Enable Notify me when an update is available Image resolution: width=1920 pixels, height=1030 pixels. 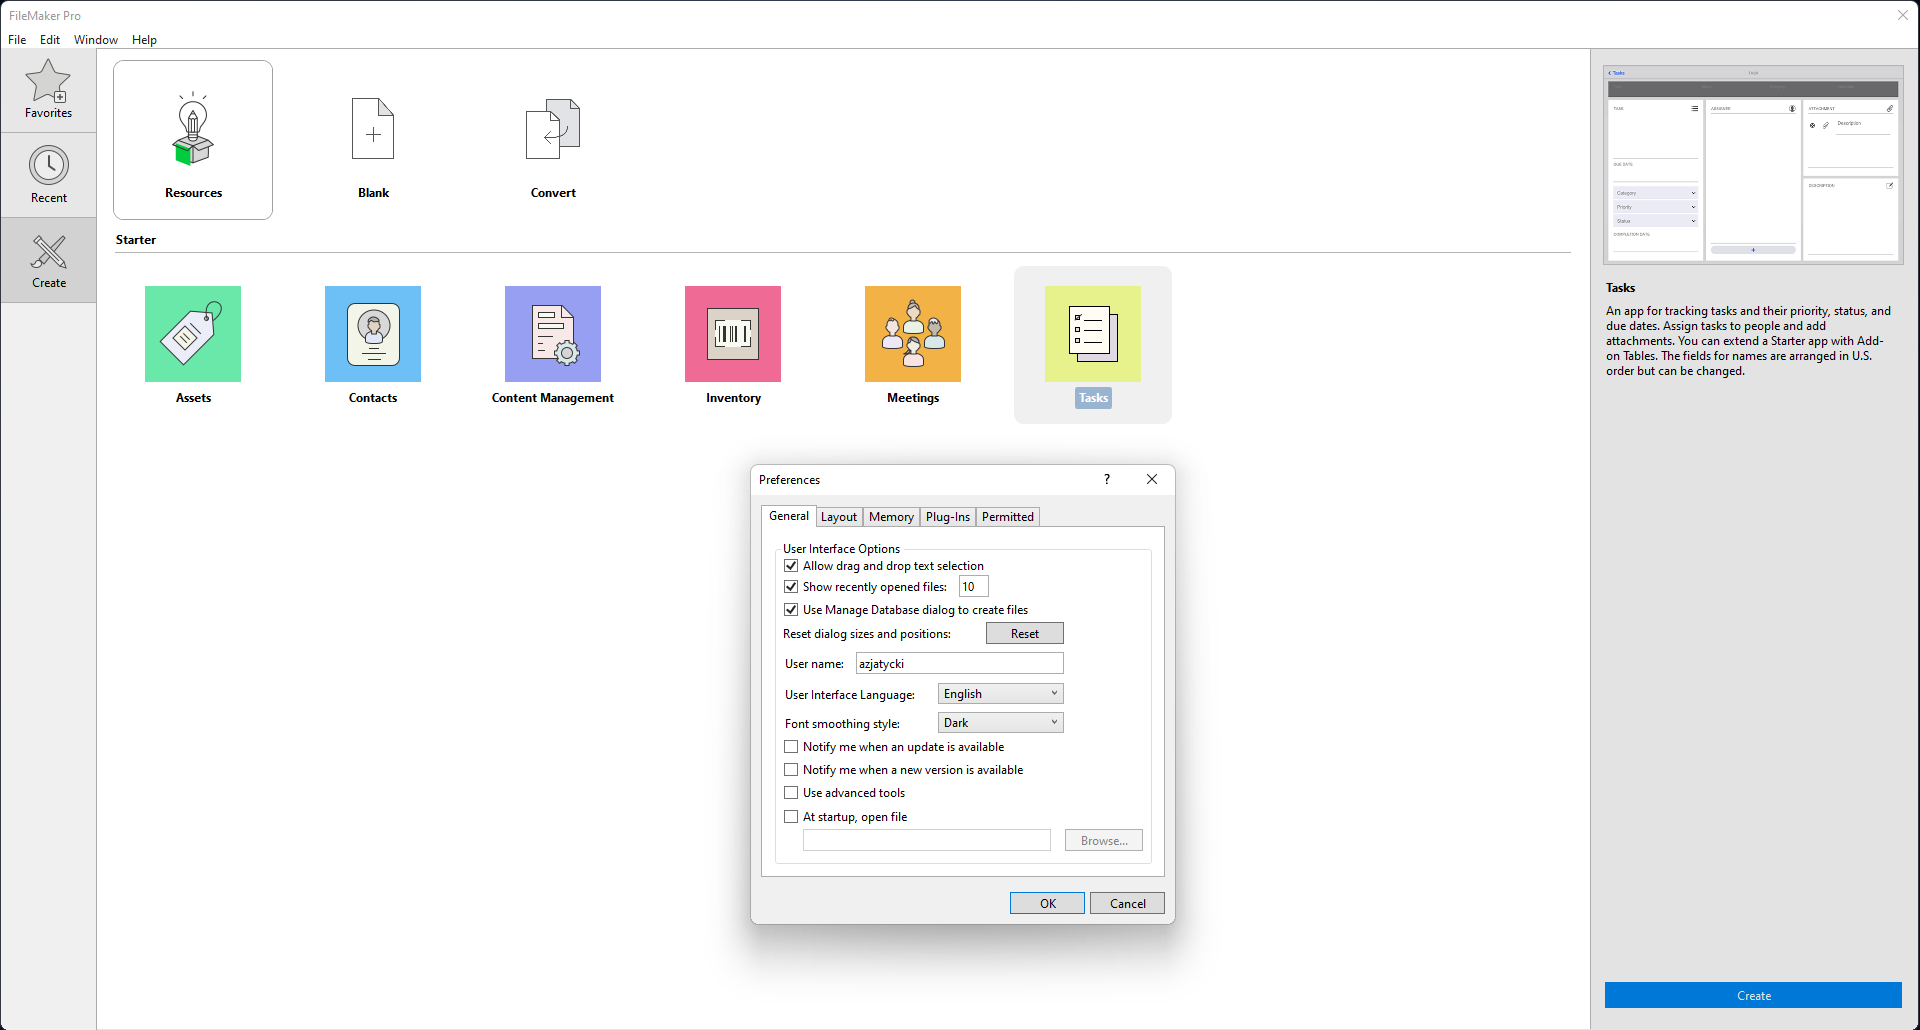pyautogui.click(x=791, y=747)
